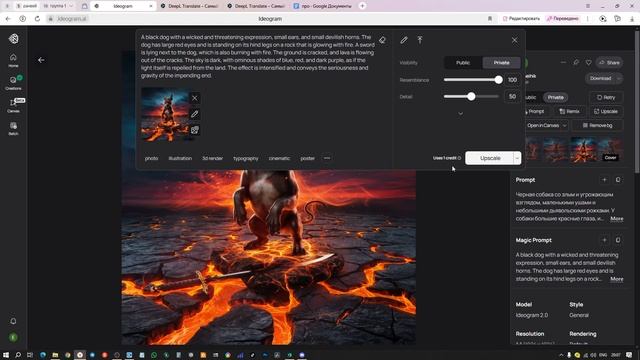The image size is (640, 360).
Task: Go back using the left arrow
Action: click(41, 60)
